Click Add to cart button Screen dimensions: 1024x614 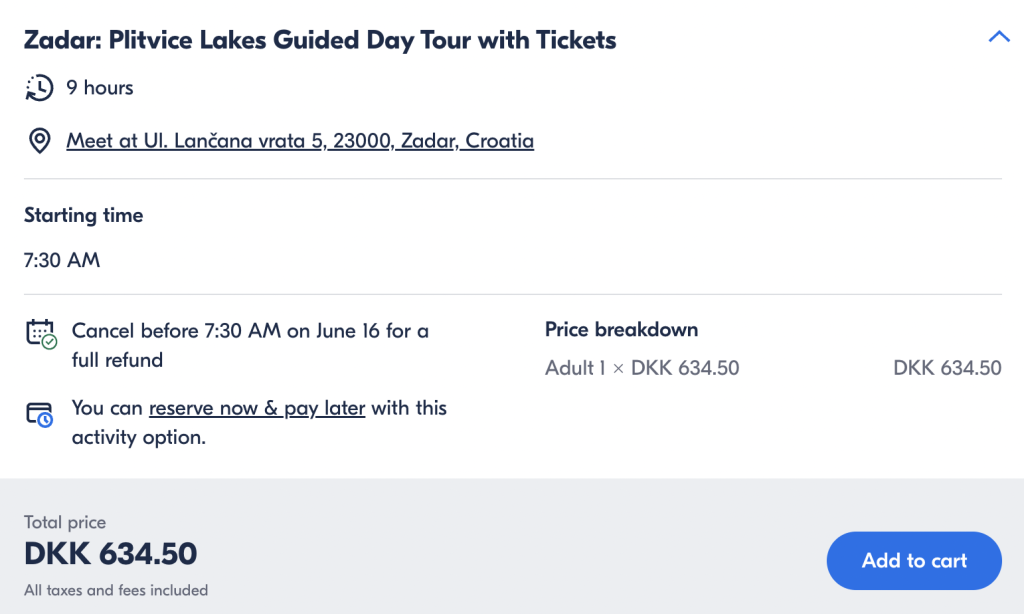click(x=914, y=560)
